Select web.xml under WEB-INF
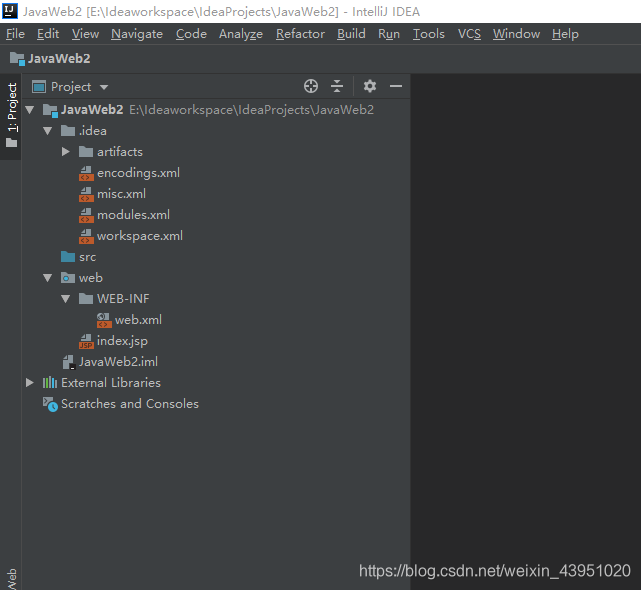This screenshot has width=641, height=590. [138, 320]
